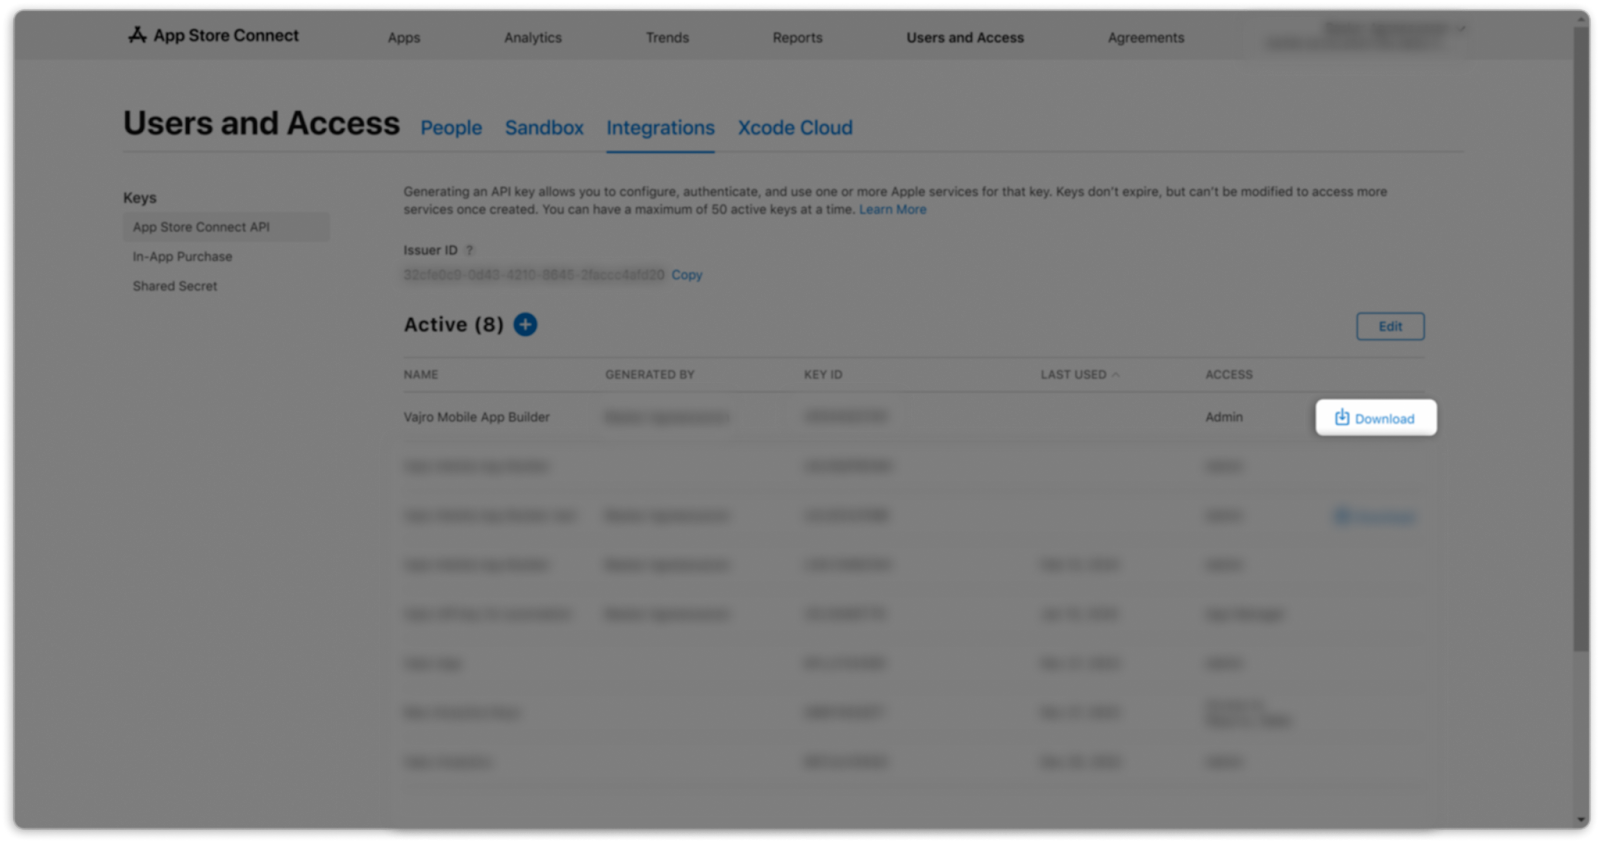Click the Access column header
The width and height of the screenshot is (1600, 843).
1229,375
